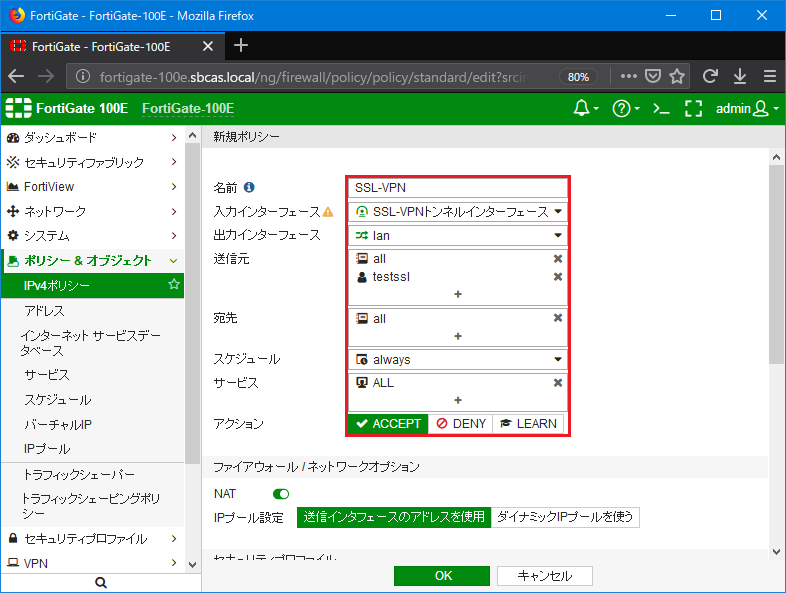Select LEARN action
Viewport: 786px width, 593px height.
click(x=528, y=424)
